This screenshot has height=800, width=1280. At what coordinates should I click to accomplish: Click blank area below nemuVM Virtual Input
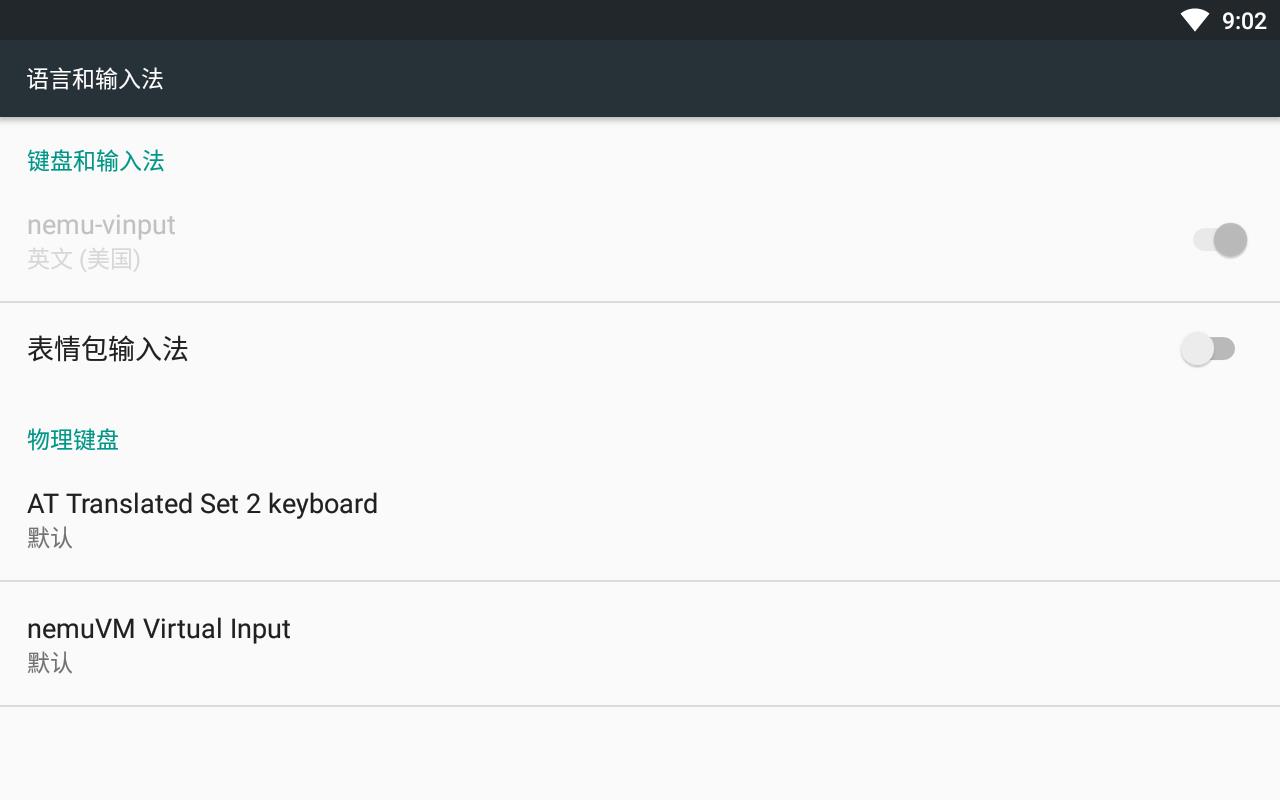pos(640,755)
